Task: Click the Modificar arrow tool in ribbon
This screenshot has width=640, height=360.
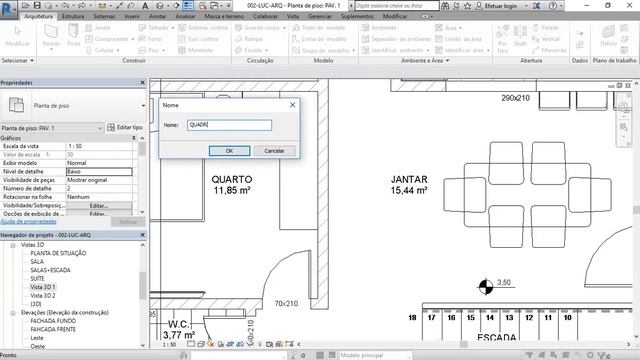Action: 18,36
